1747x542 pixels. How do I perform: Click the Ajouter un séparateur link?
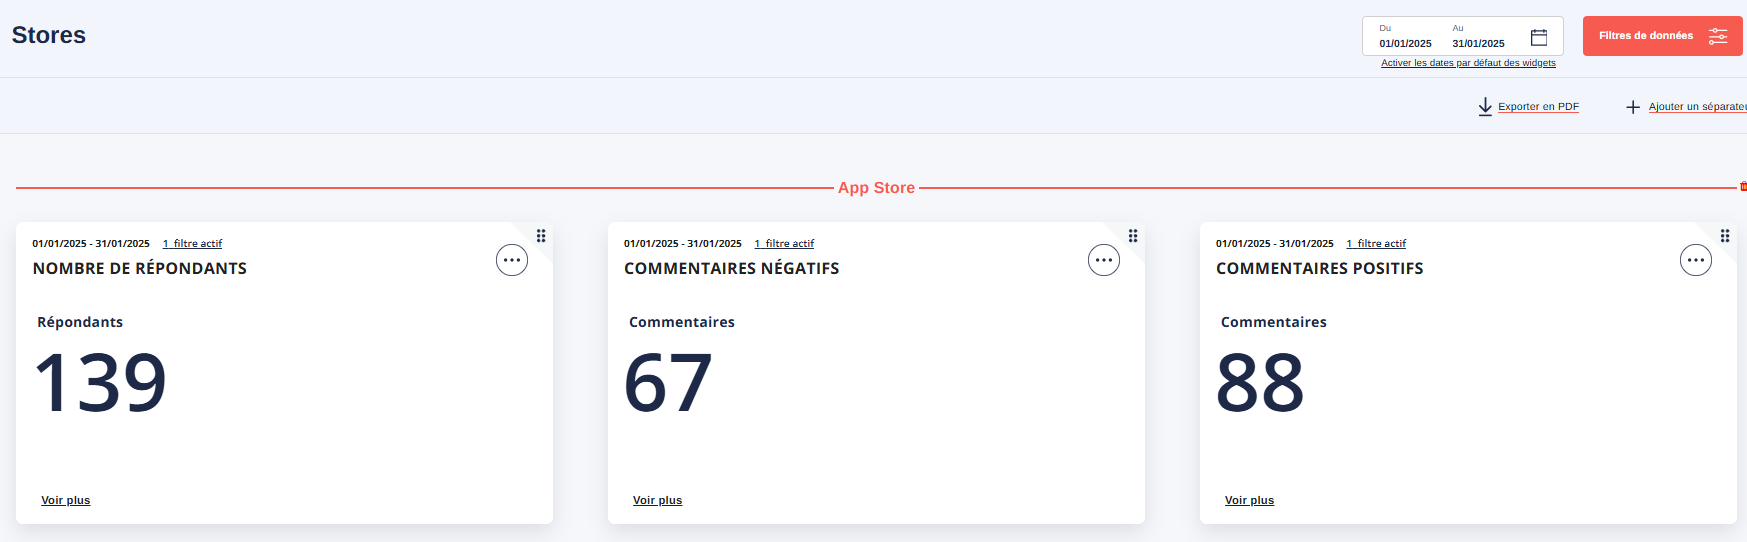[1696, 107]
